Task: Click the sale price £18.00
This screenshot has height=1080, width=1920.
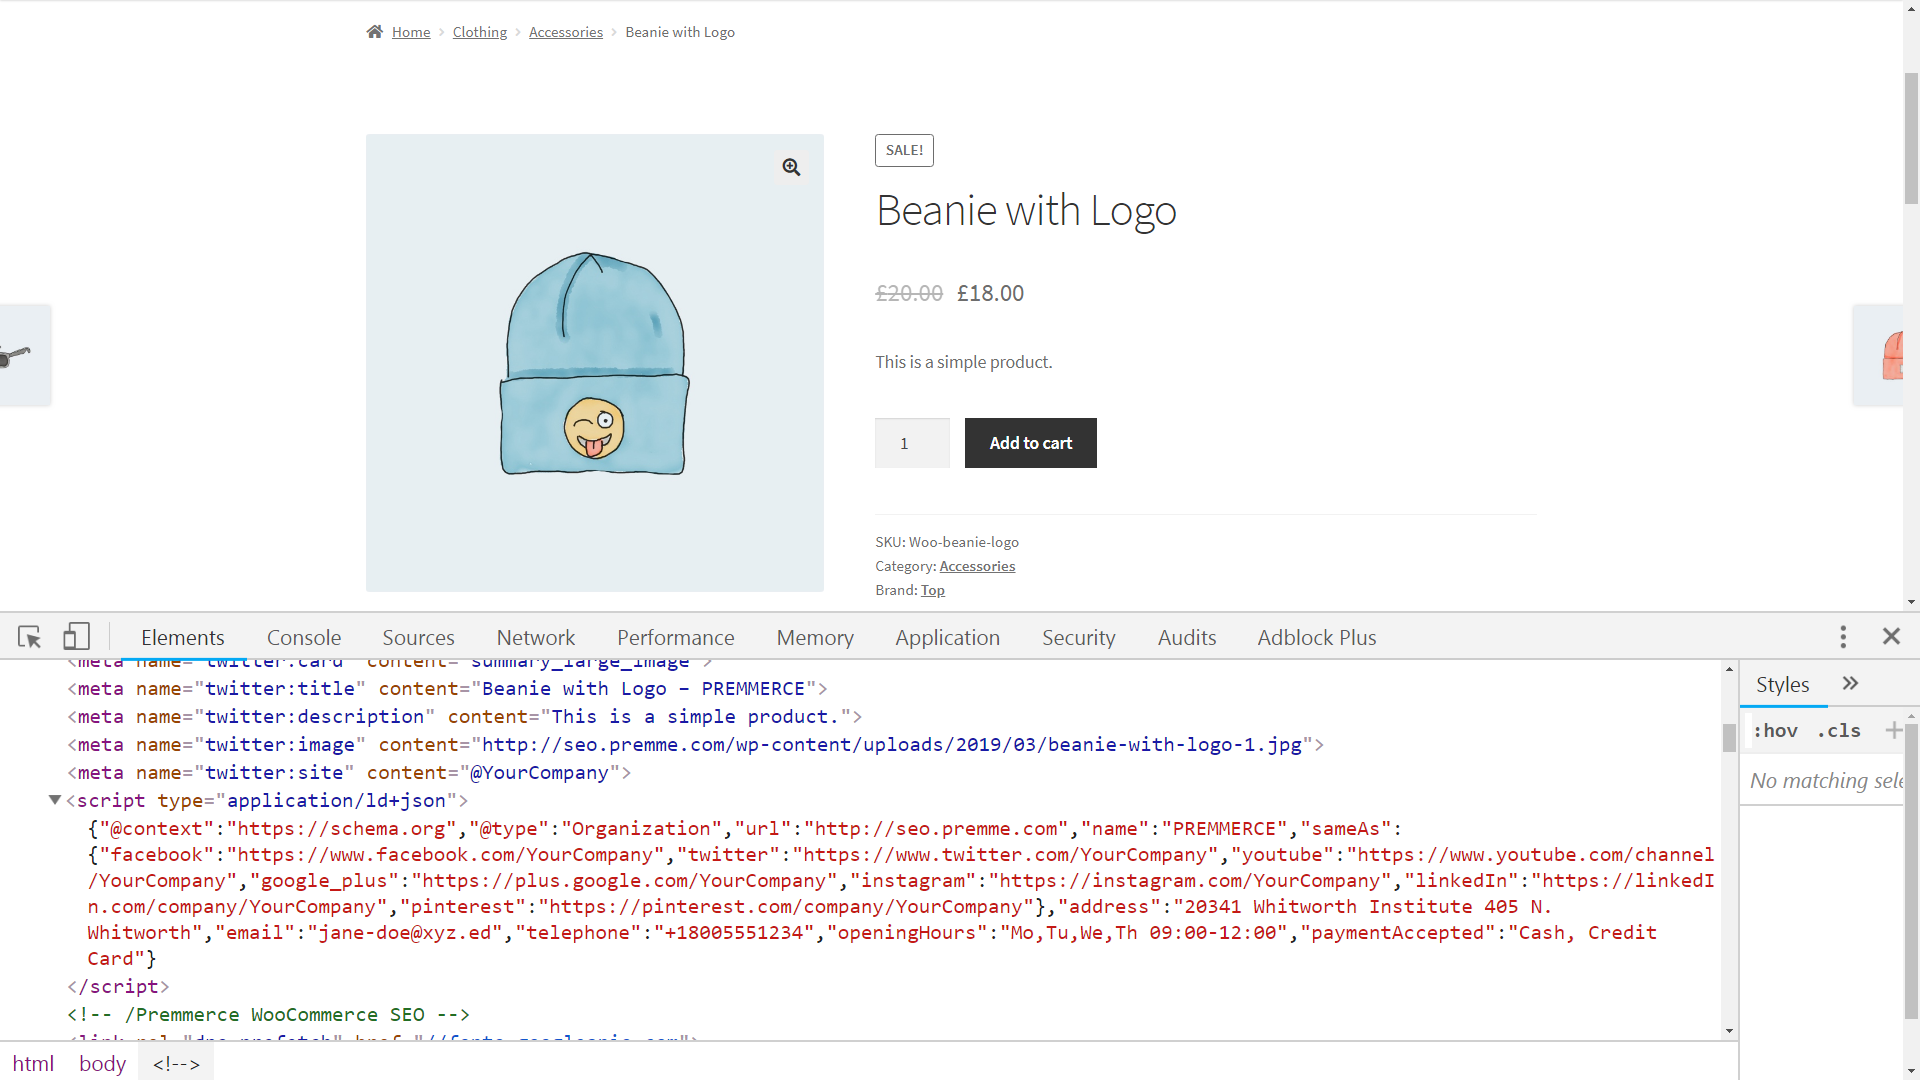Action: (x=990, y=293)
